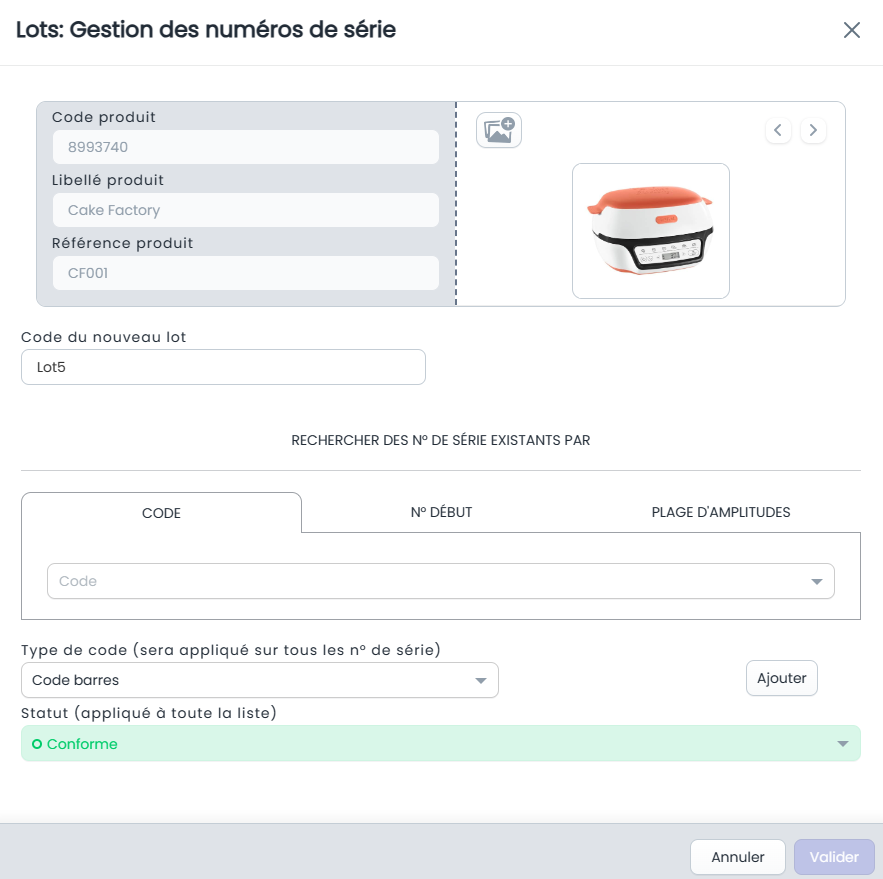Select the PLAGE D'AMPLITUDES tab
This screenshot has height=879, width=883.
click(x=720, y=512)
